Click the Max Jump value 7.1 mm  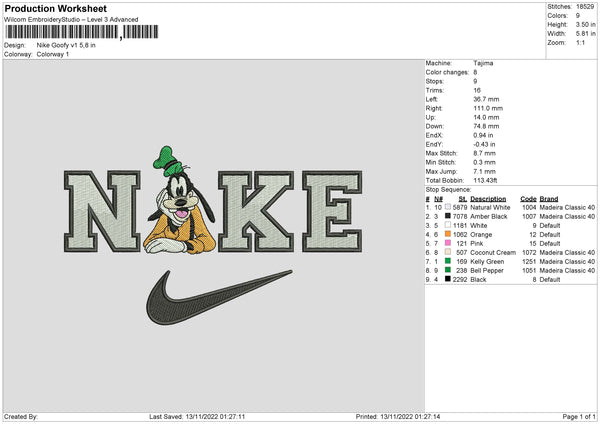click(x=484, y=171)
